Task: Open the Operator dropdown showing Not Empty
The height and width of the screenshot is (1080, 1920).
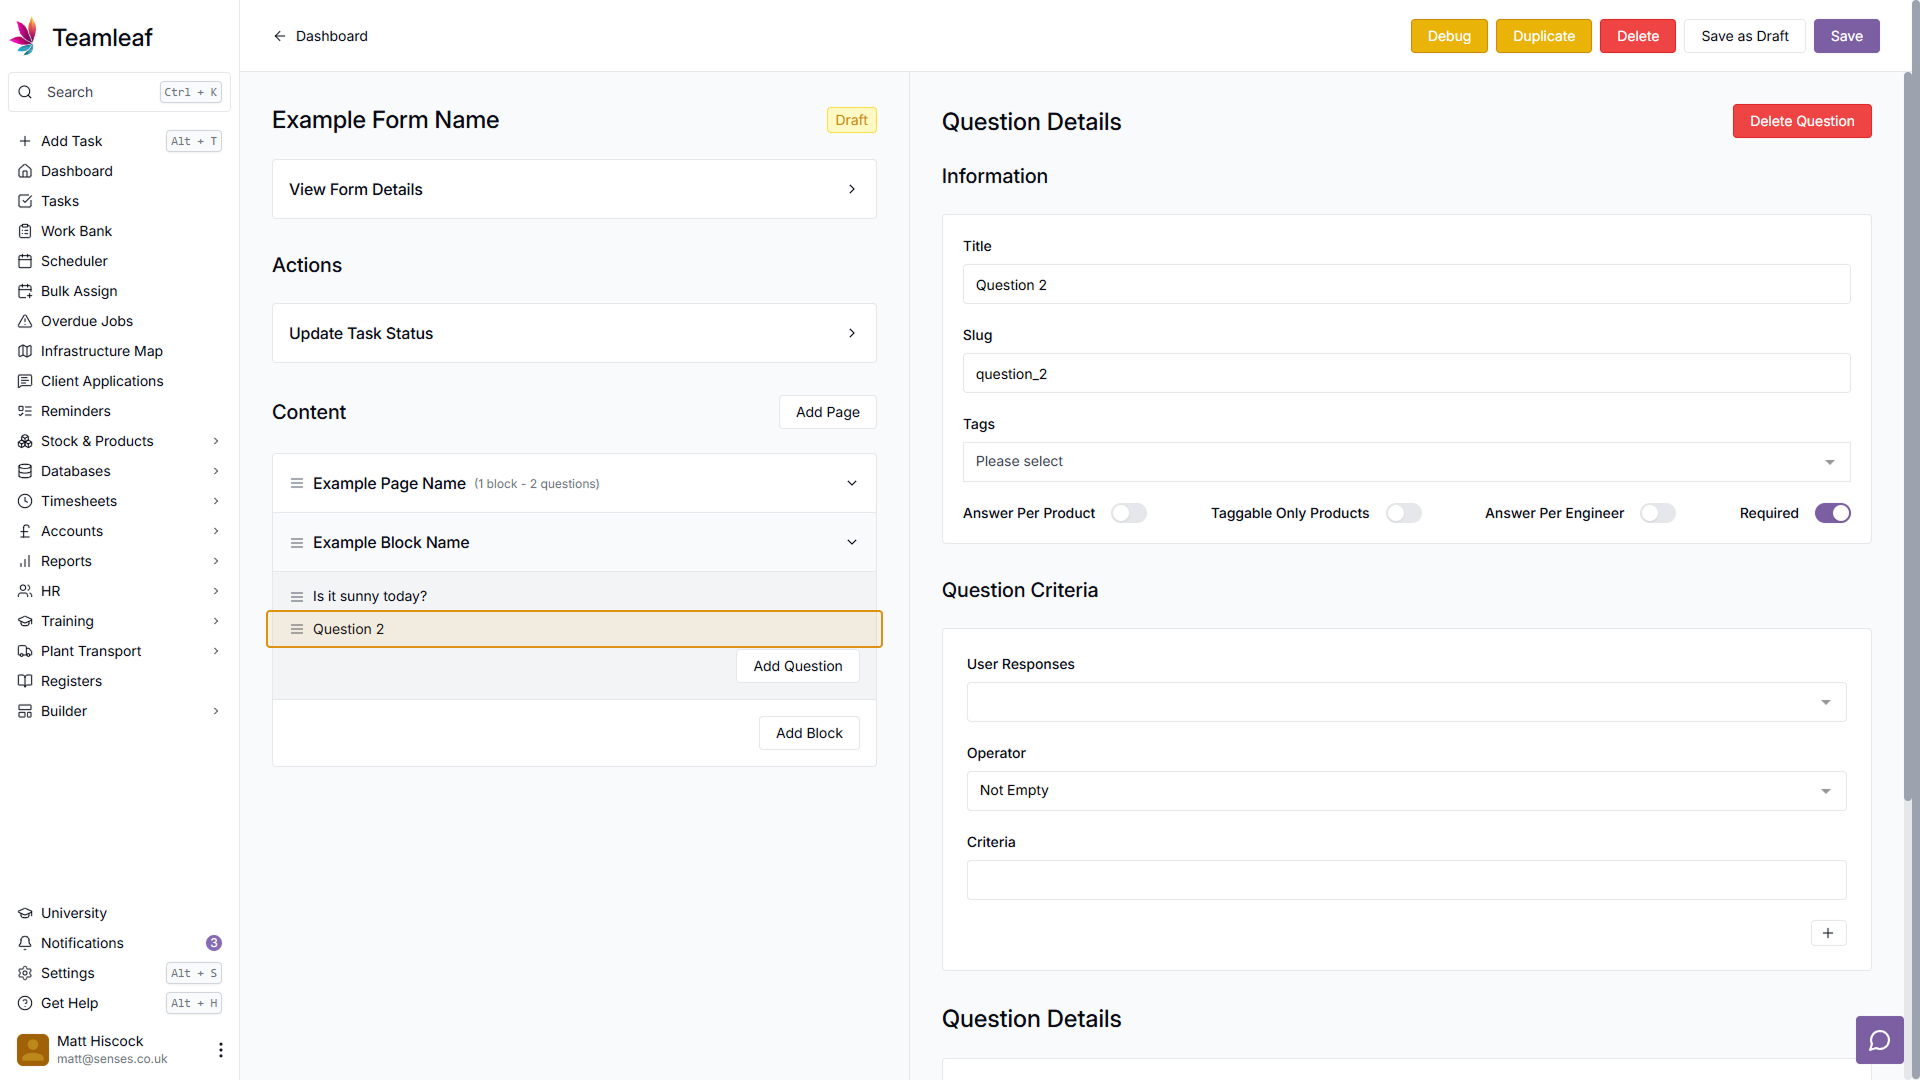Action: click(1405, 791)
